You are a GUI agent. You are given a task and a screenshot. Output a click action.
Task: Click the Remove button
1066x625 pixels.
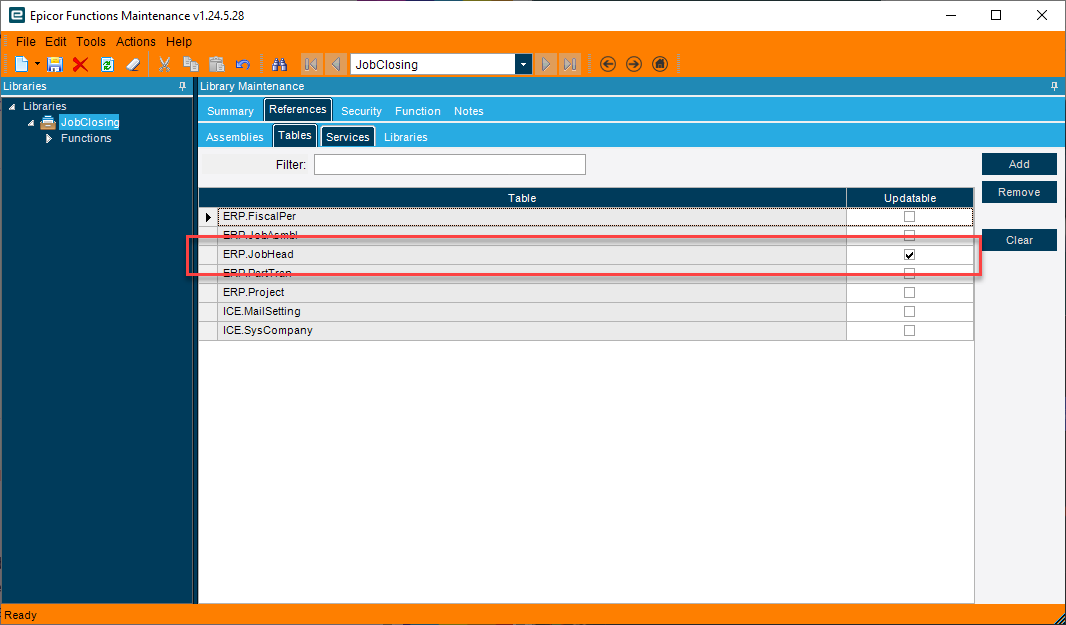click(1019, 192)
